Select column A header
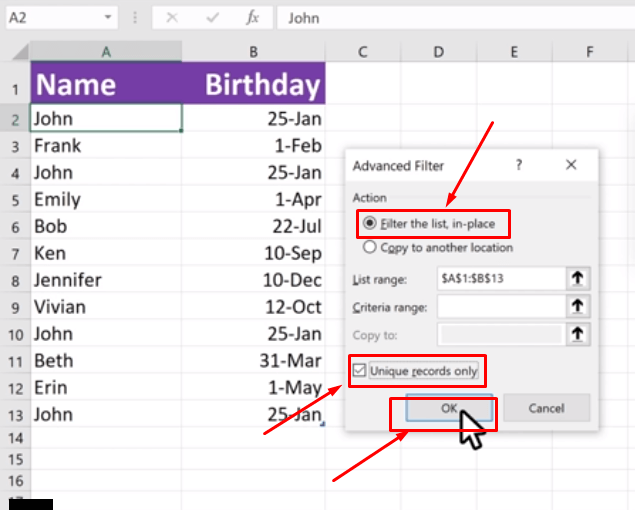The height and width of the screenshot is (510, 635). tap(106, 52)
